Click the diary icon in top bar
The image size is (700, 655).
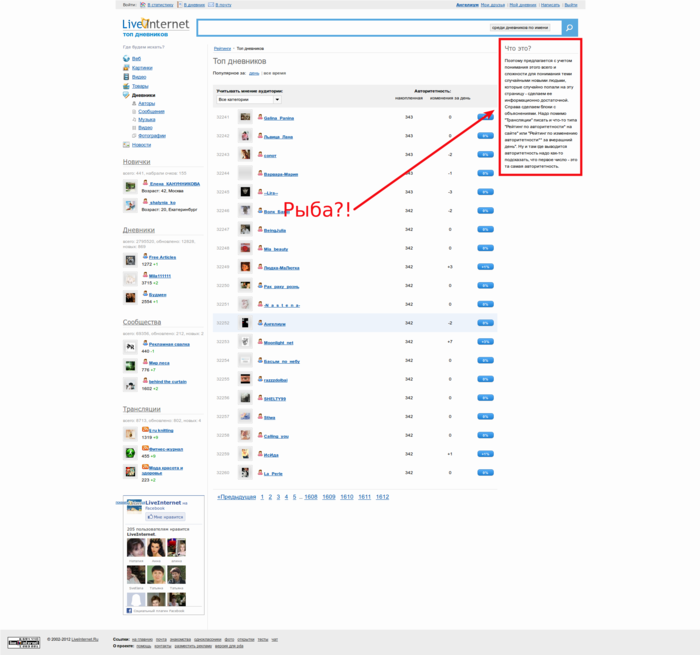point(180,4)
